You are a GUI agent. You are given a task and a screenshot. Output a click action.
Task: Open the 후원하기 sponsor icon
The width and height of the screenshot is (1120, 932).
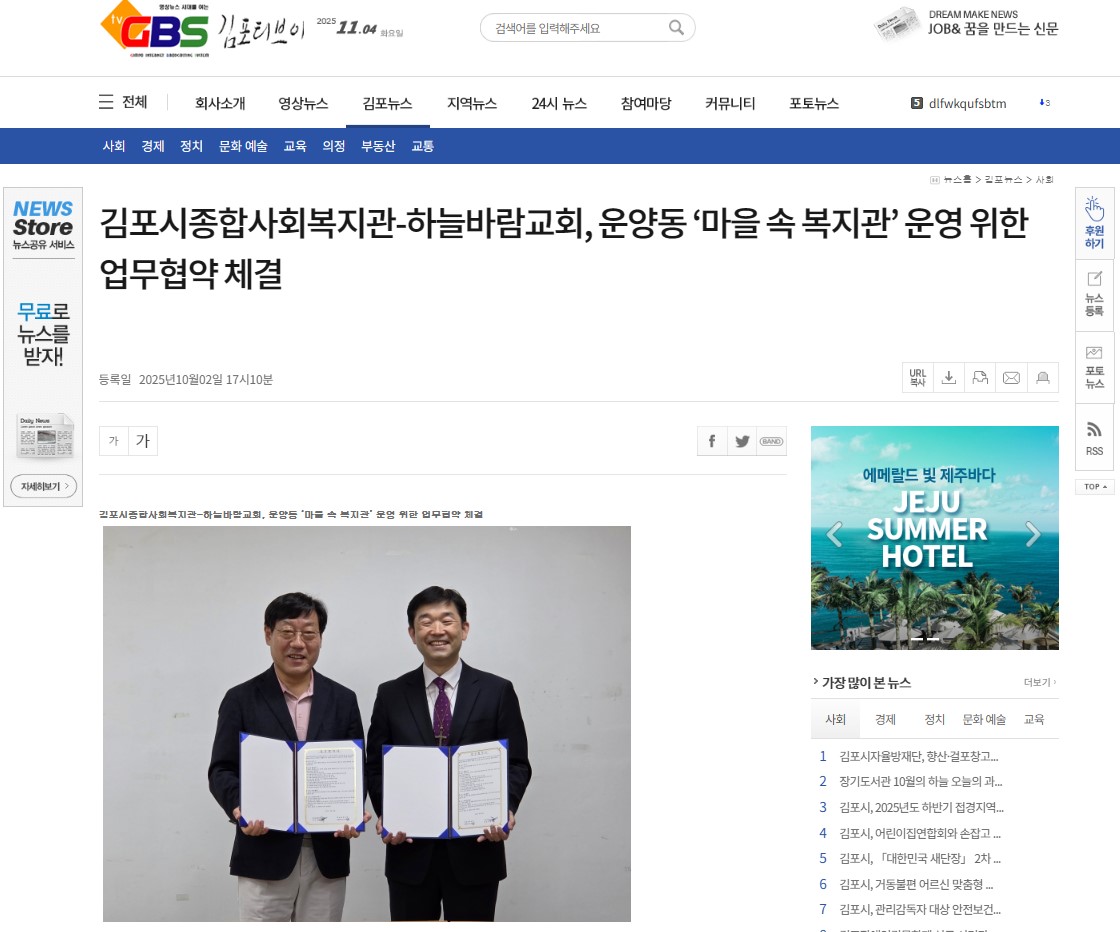coord(1094,223)
